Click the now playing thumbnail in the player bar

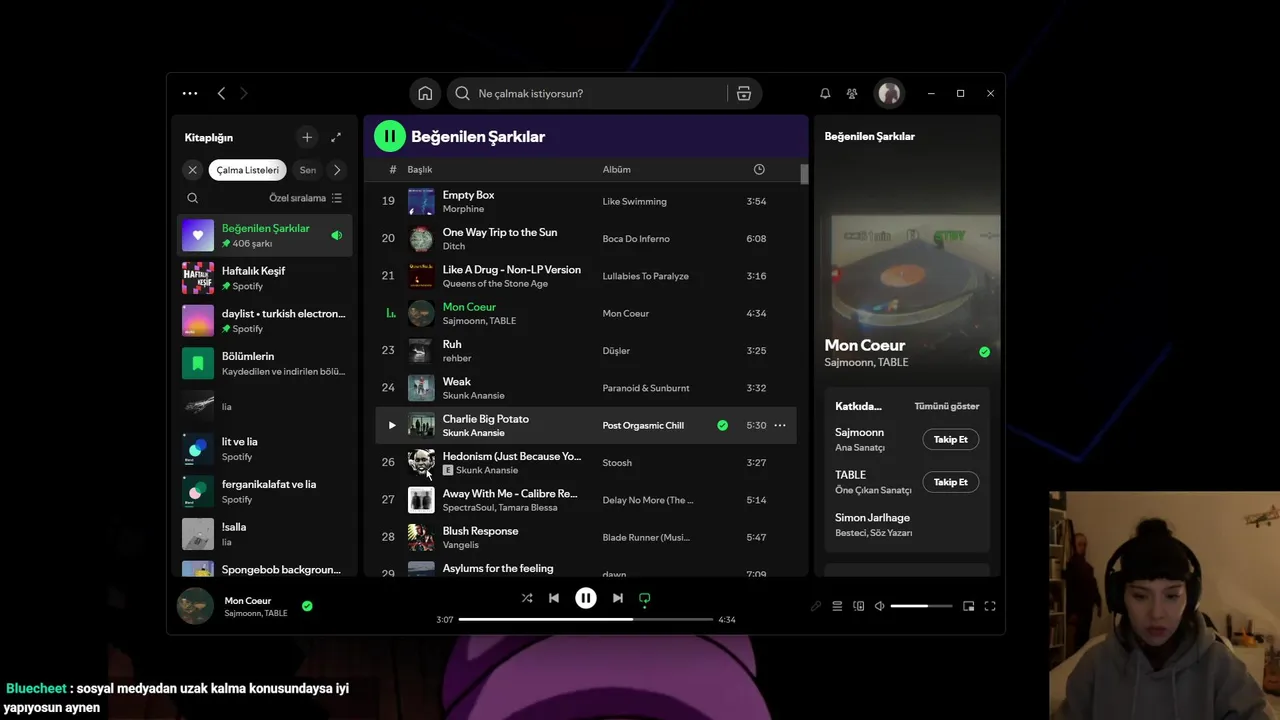(x=195, y=606)
